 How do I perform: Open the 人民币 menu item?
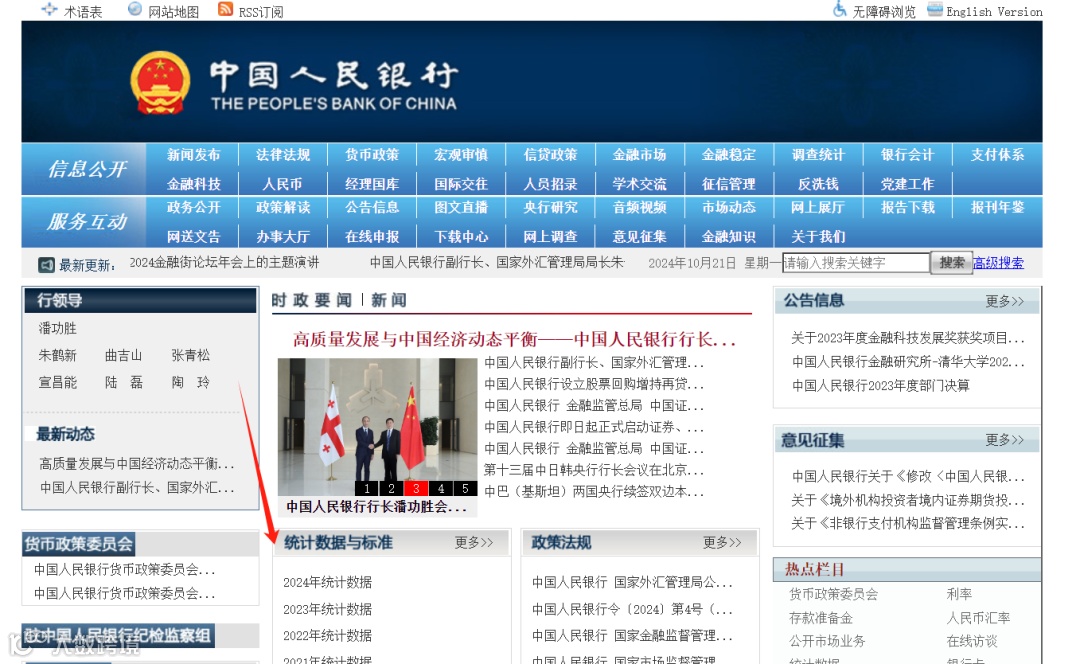(282, 184)
